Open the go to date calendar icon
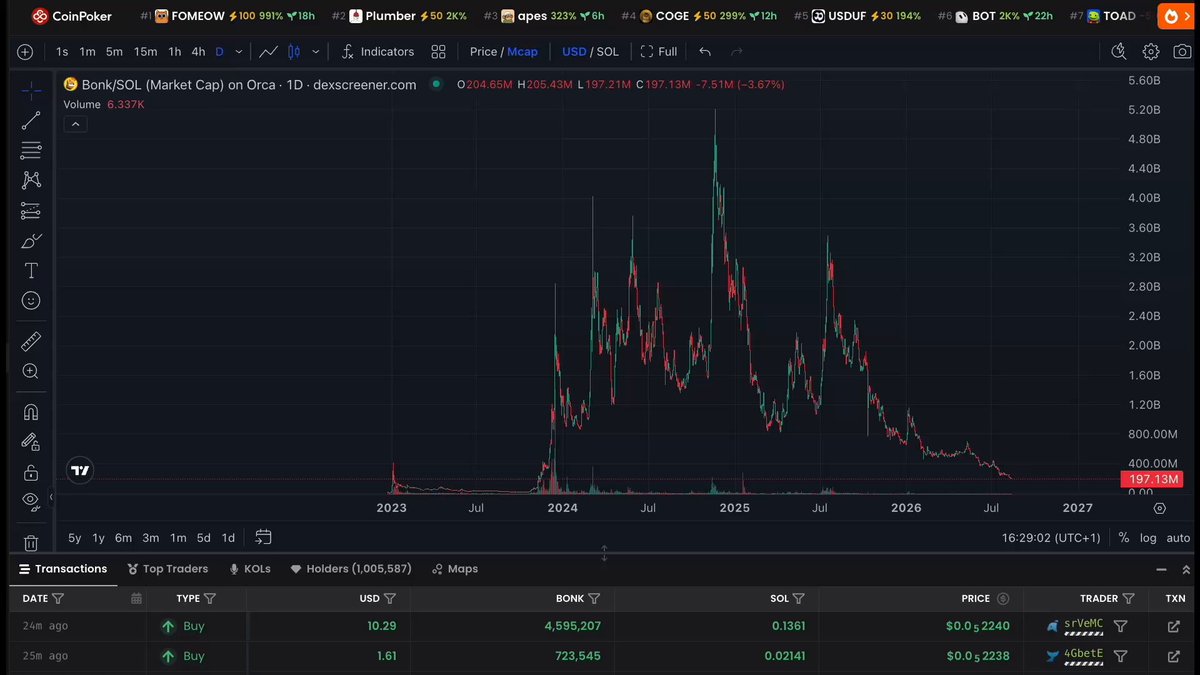Screen dimensions: 1200x675 click(x=263, y=538)
